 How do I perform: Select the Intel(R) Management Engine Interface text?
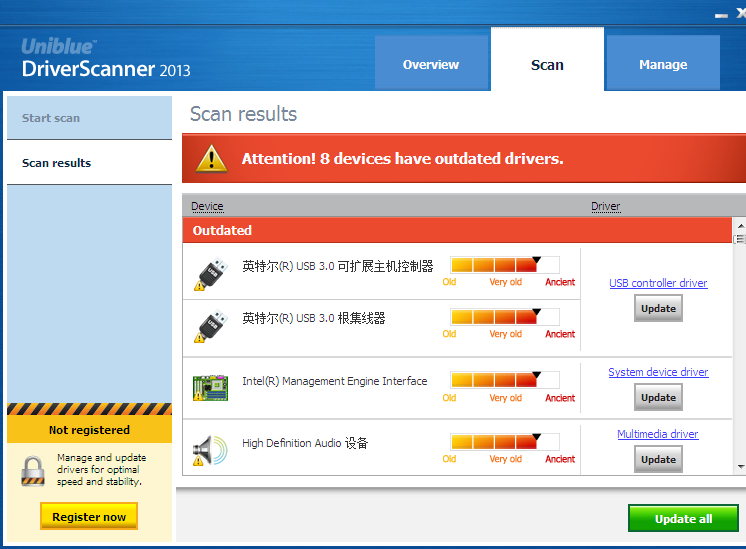[334, 381]
